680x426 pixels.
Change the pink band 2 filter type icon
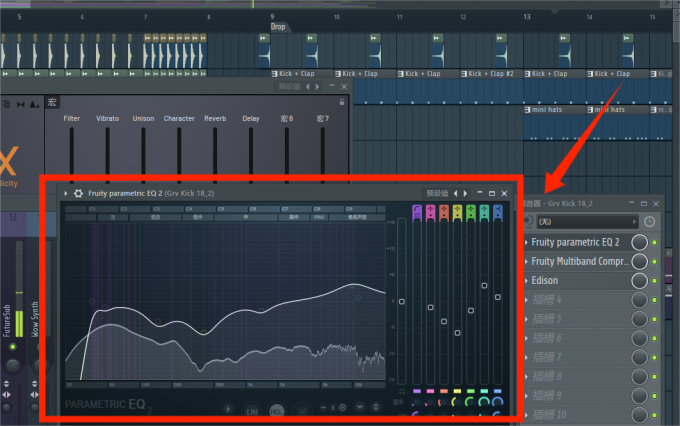(430, 213)
